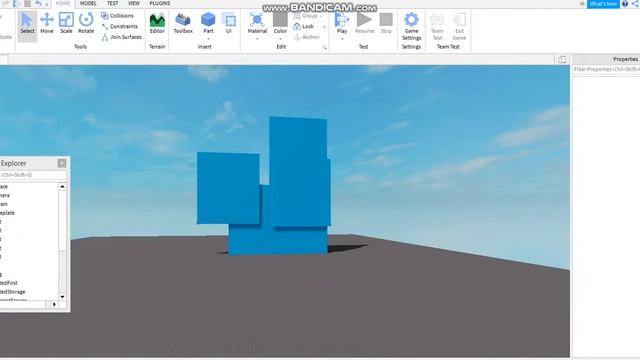The height and width of the screenshot is (360, 640).
Task: Switch to the MODEL tab
Action: click(88, 3)
